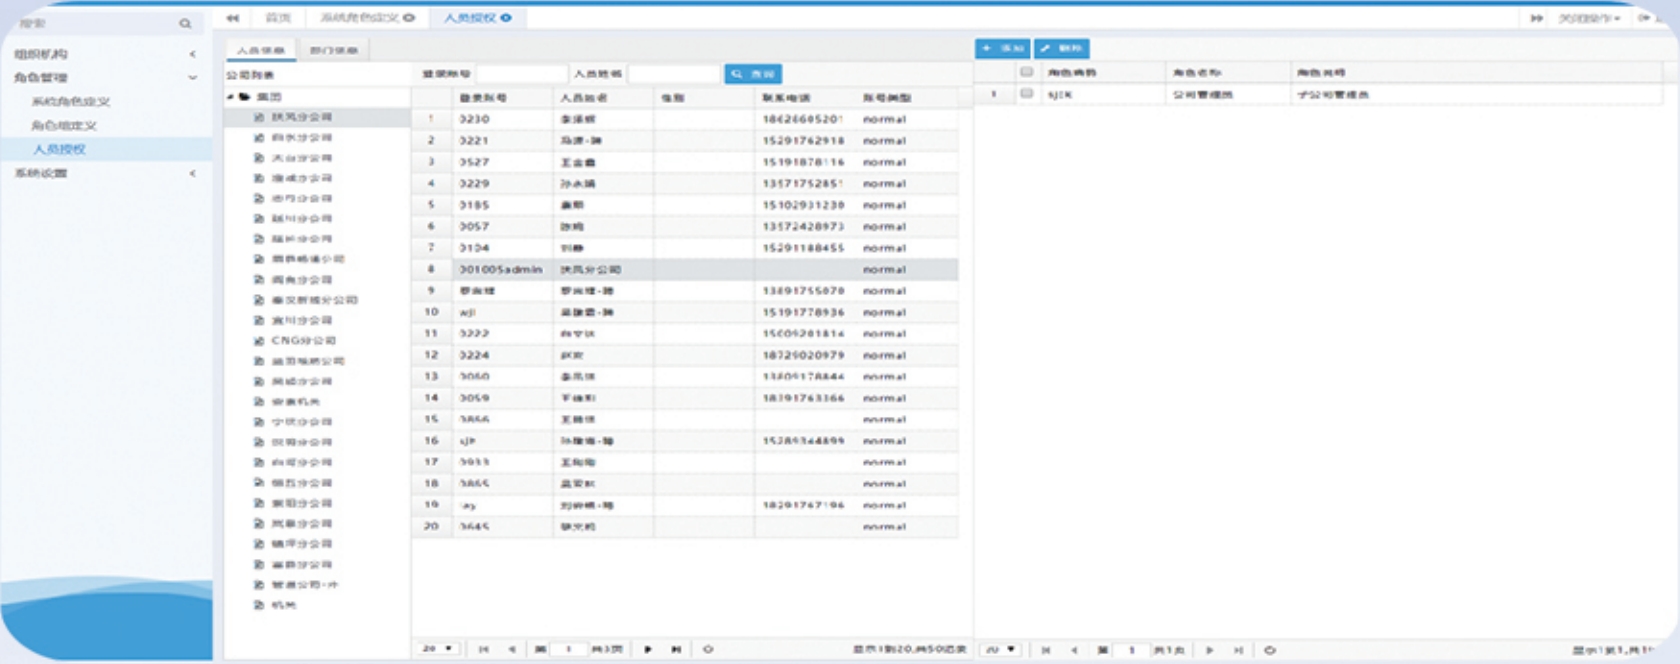The image size is (1680, 664).
Task: Open the personnel table page-size dropdown showing 20
Action: coord(438,649)
